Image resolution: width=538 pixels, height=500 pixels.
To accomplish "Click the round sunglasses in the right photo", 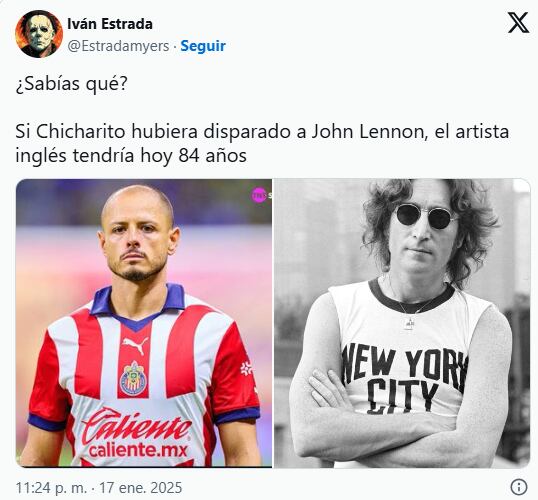I will [426, 216].
